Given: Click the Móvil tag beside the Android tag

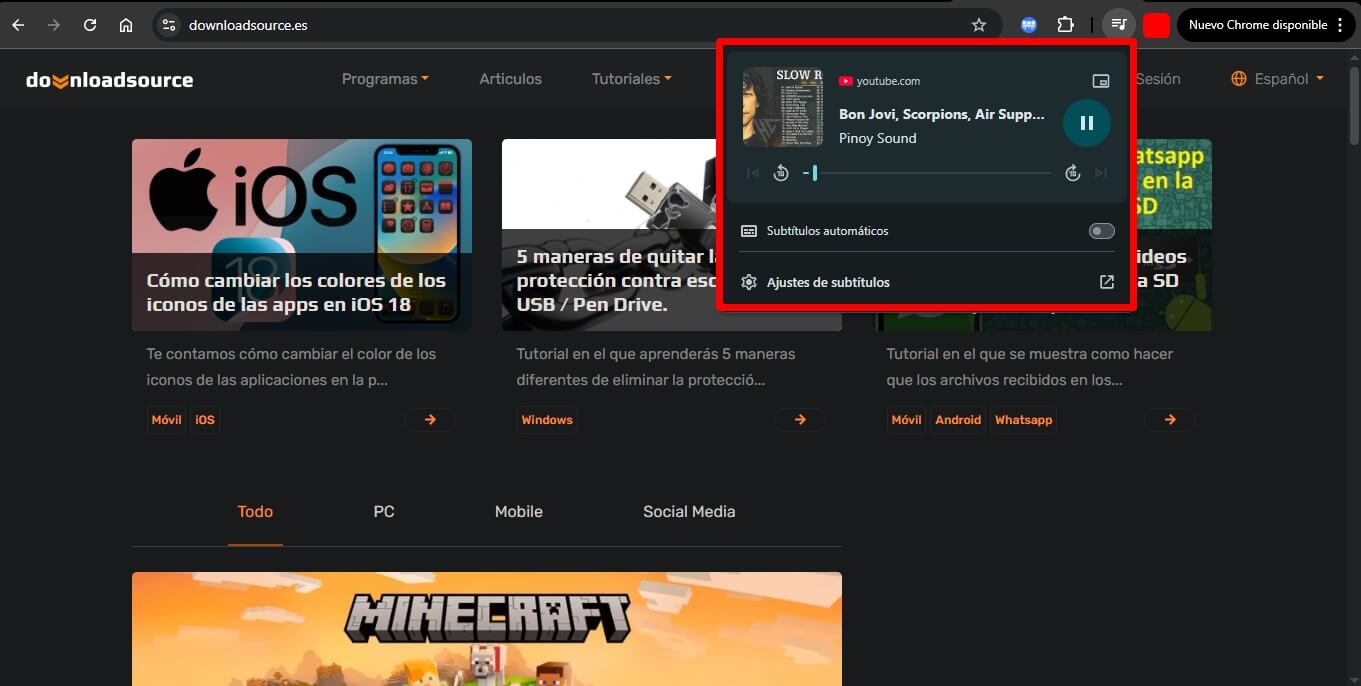Looking at the screenshot, I should 906,420.
